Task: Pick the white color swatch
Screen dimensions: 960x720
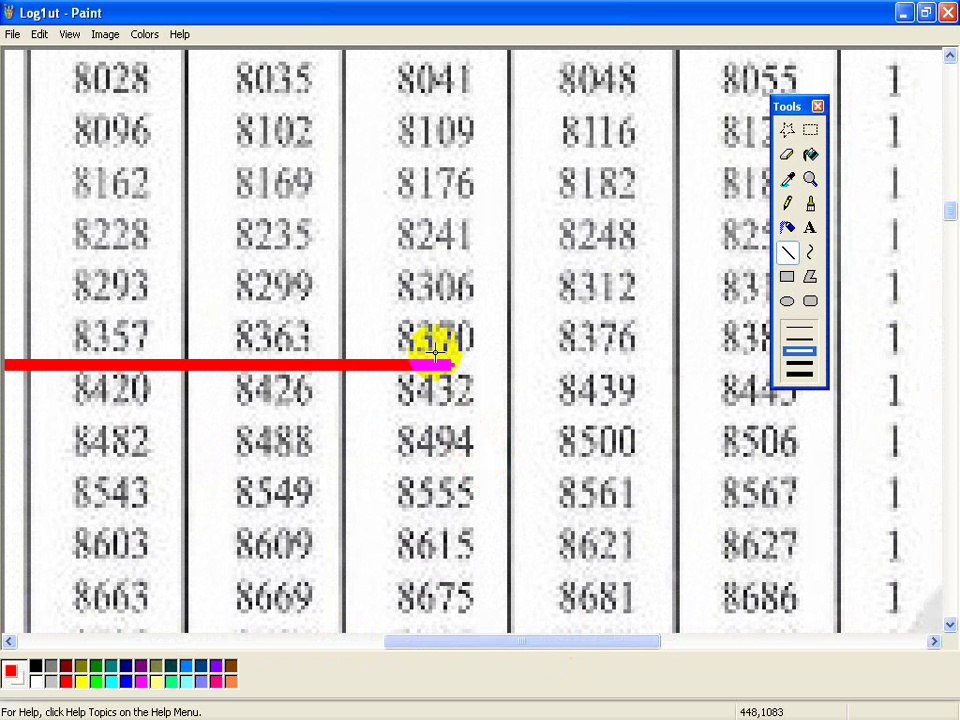Action: 36,681
